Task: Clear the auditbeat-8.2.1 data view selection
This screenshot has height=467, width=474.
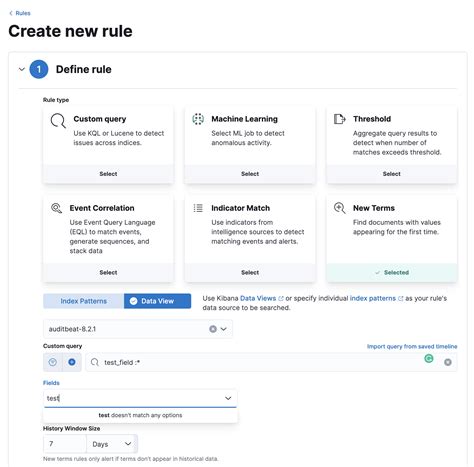Action: click(213, 329)
